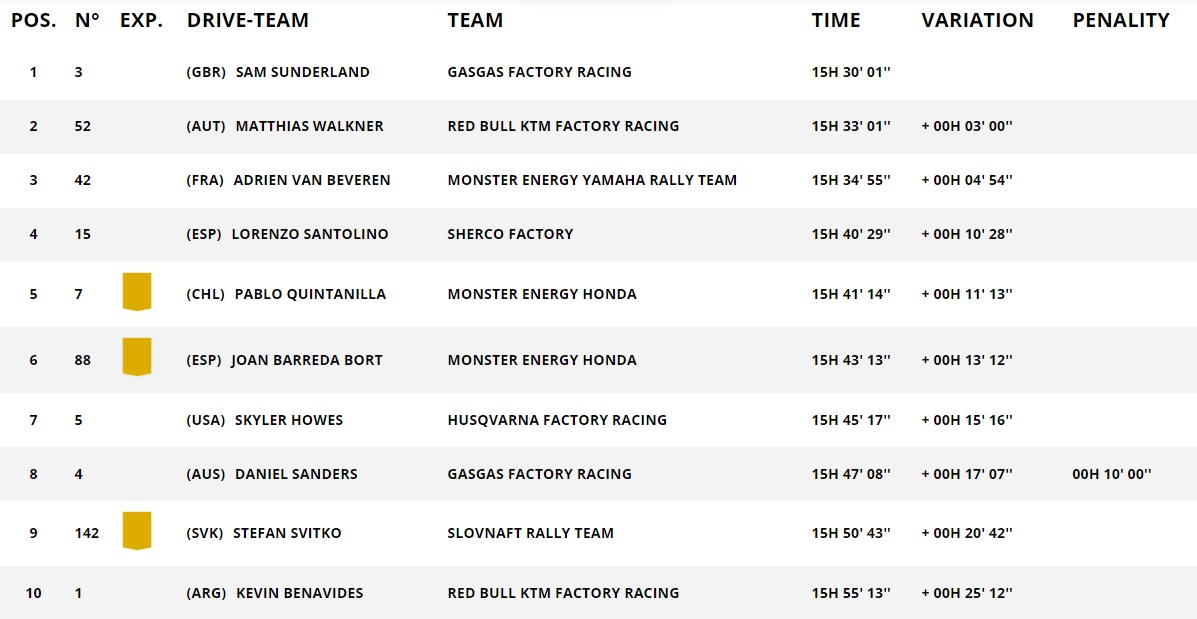Open Skyler Howes rider entry
This screenshot has width=1197, height=619.
click(x=289, y=420)
